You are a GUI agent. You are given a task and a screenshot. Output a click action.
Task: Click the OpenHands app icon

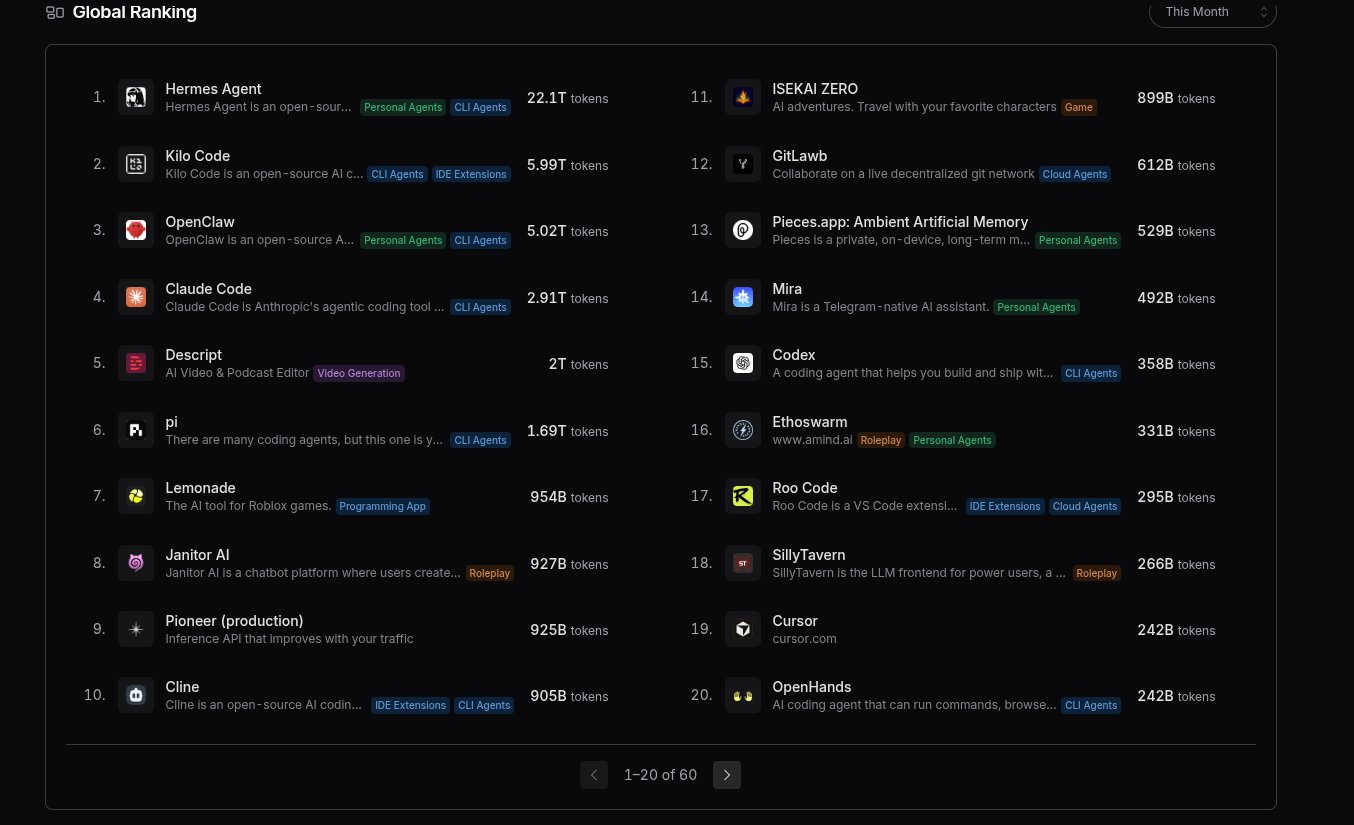point(743,695)
